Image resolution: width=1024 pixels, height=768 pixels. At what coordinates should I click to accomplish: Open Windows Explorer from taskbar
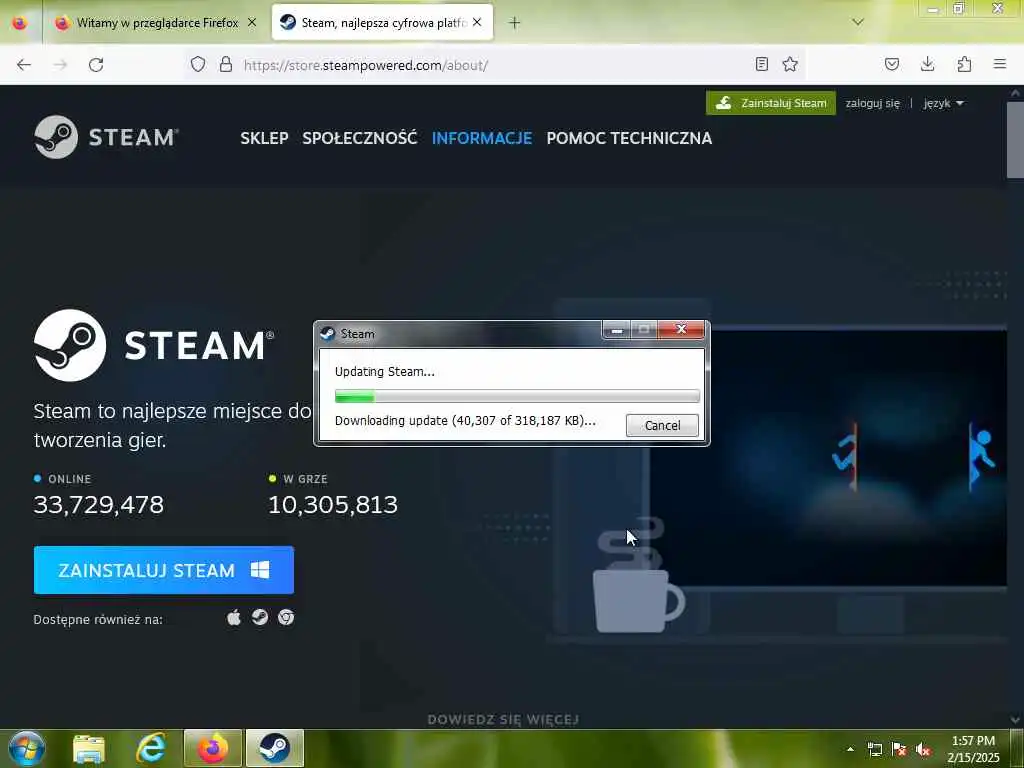pyautogui.click(x=89, y=749)
